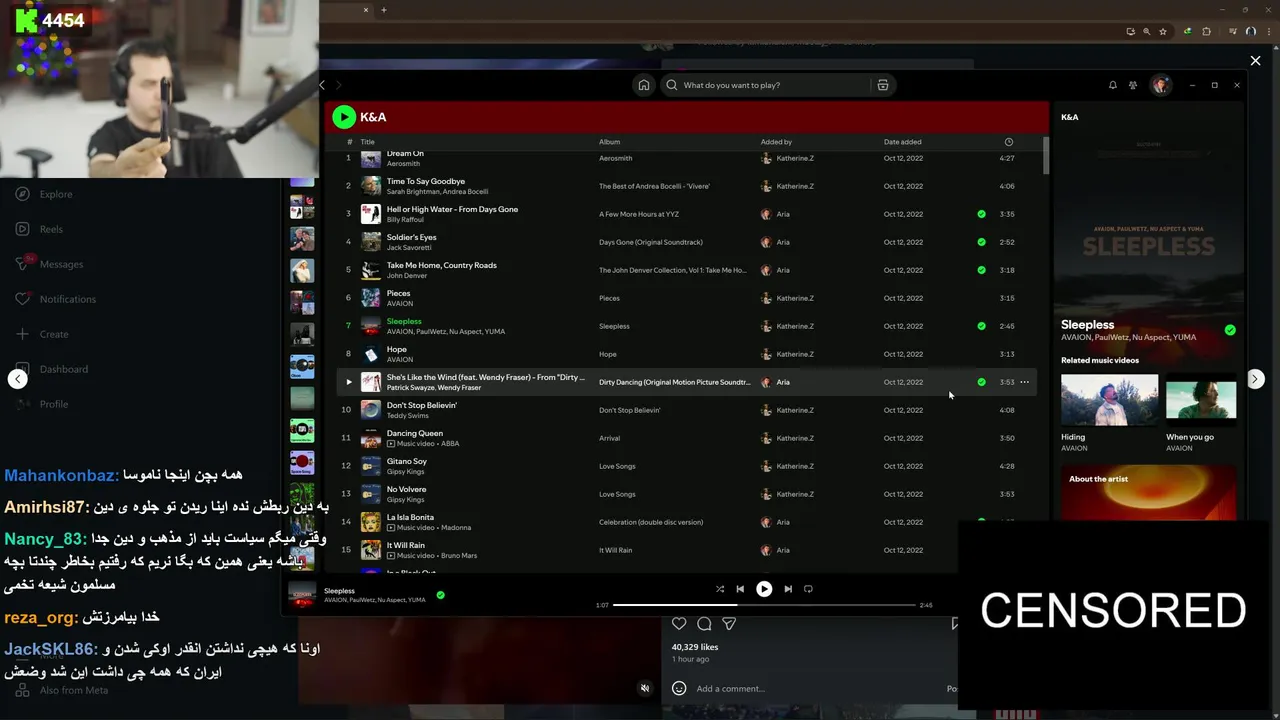1280x720 pixels.
Task: Open Instagram Reels in sidebar
Action: pyautogui.click(x=40, y=229)
